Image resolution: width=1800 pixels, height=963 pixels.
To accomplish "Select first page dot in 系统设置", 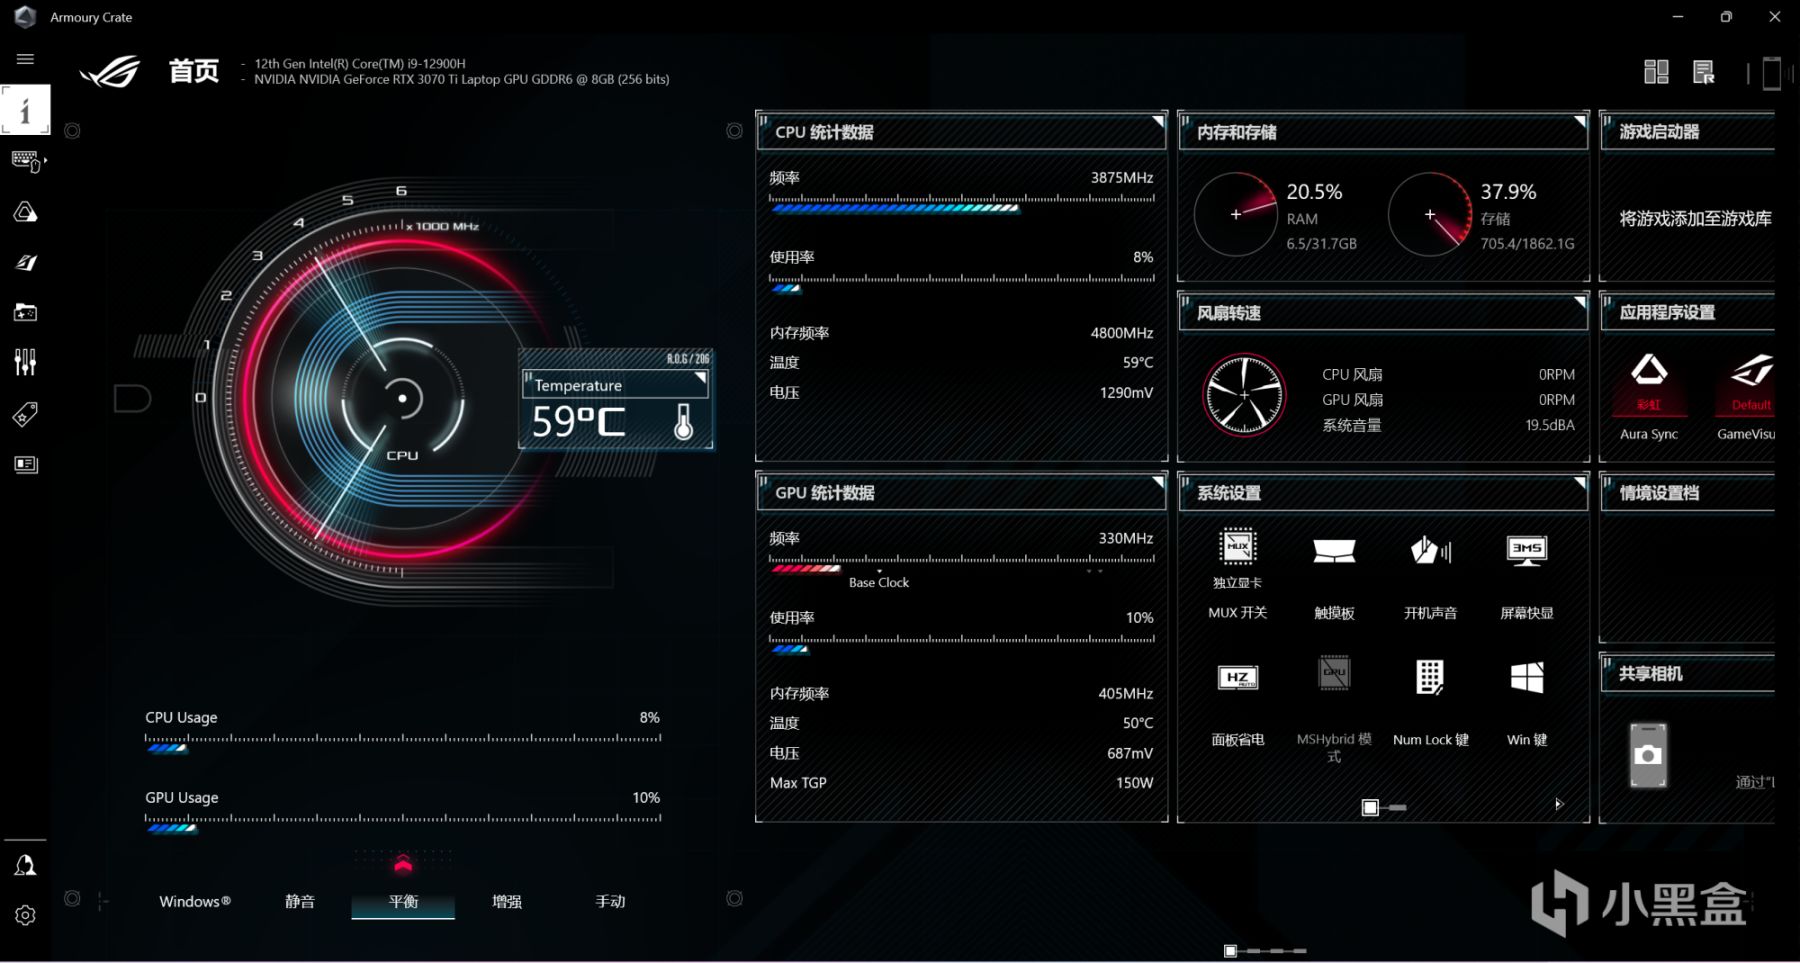I will click(1370, 807).
